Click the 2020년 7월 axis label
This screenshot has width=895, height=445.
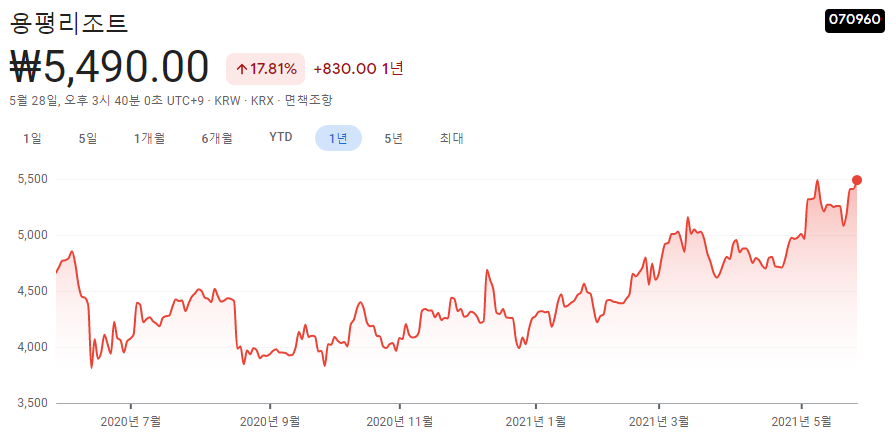pos(131,422)
